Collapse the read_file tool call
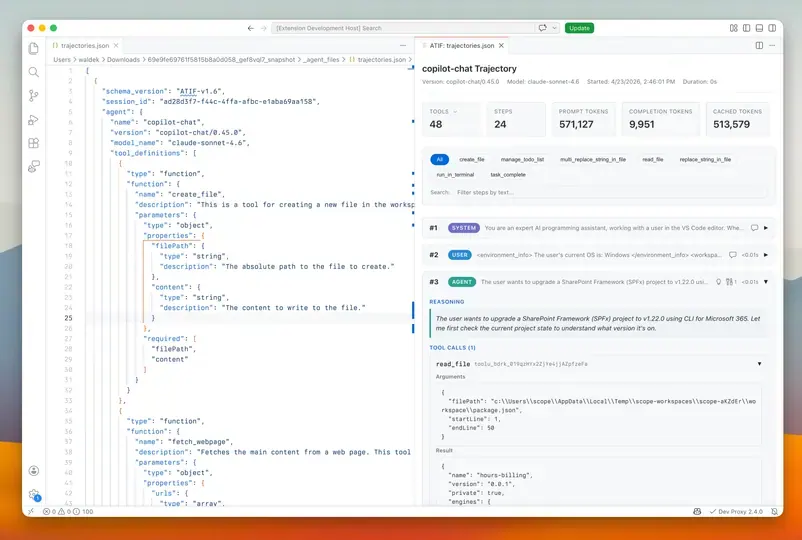Viewport: 802px width, 540px height. click(x=759, y=364)
